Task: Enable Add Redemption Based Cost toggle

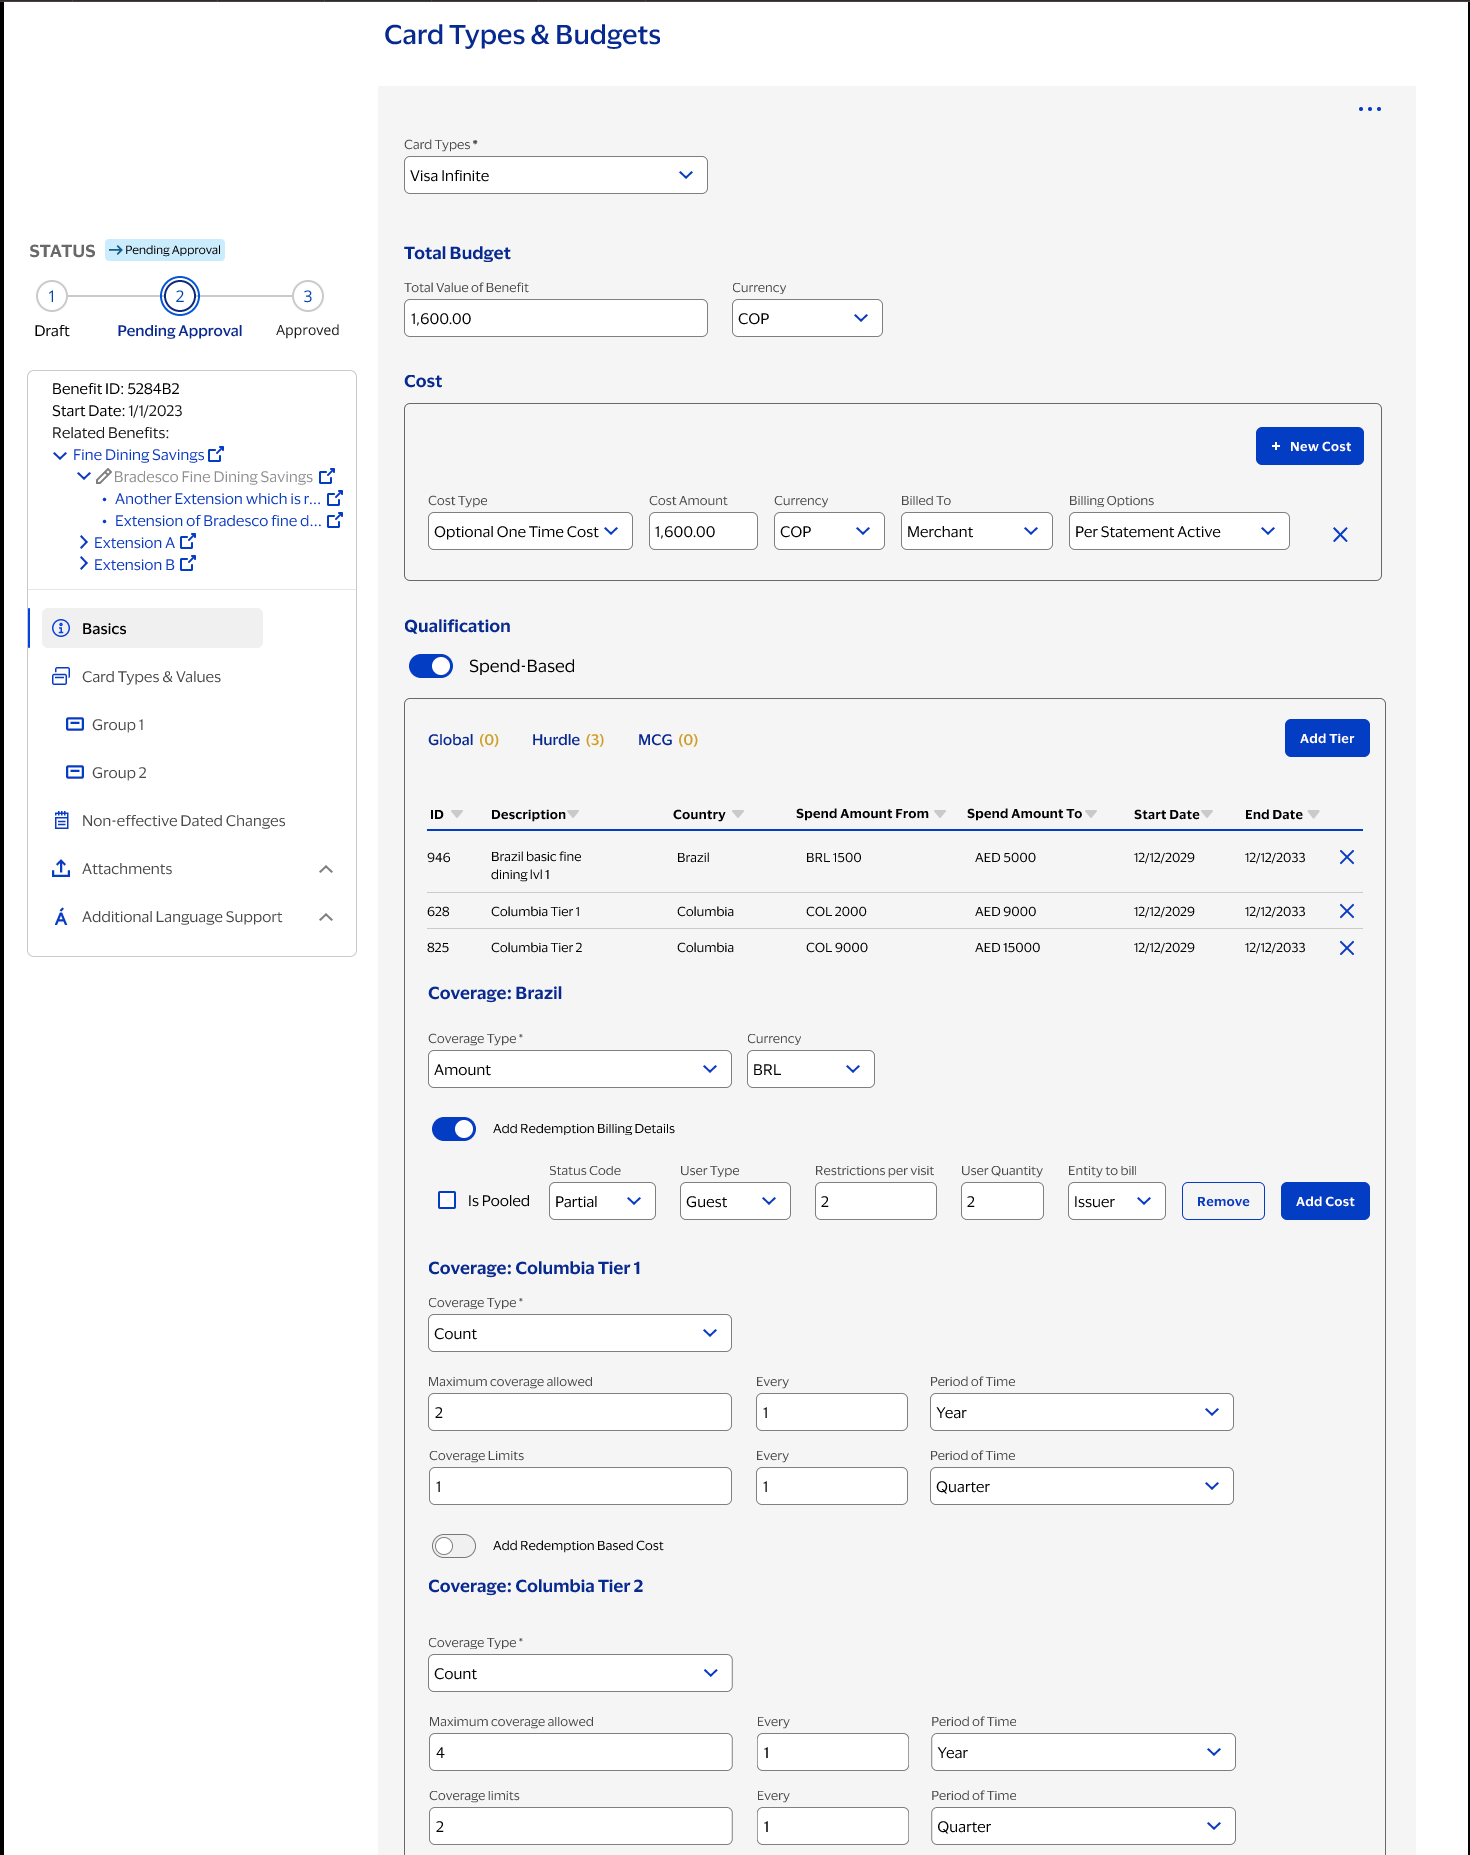Action: [454, 1546]
